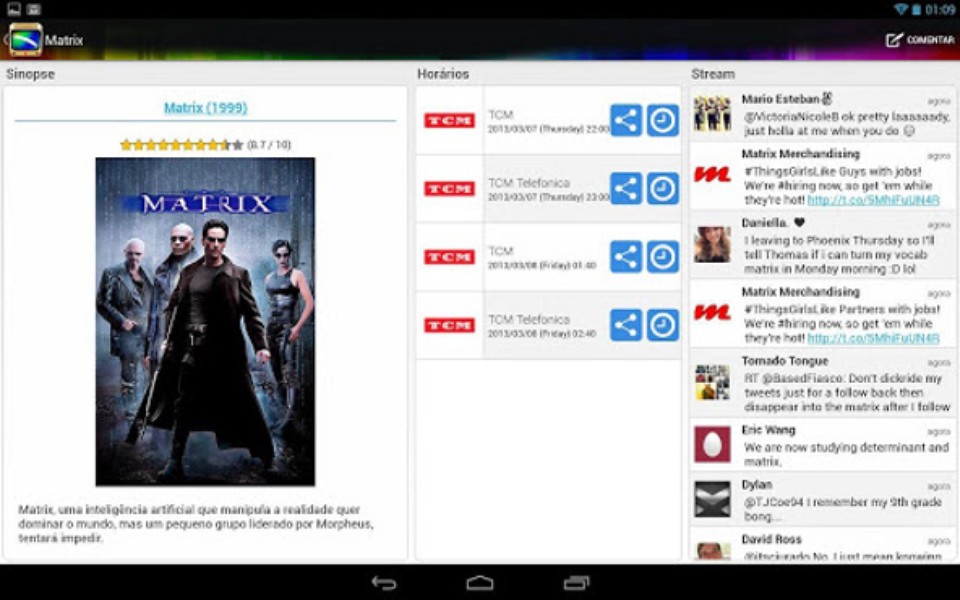Open the Matrix (1999) title link
960x600 pixels.
(x=206, y=108)
